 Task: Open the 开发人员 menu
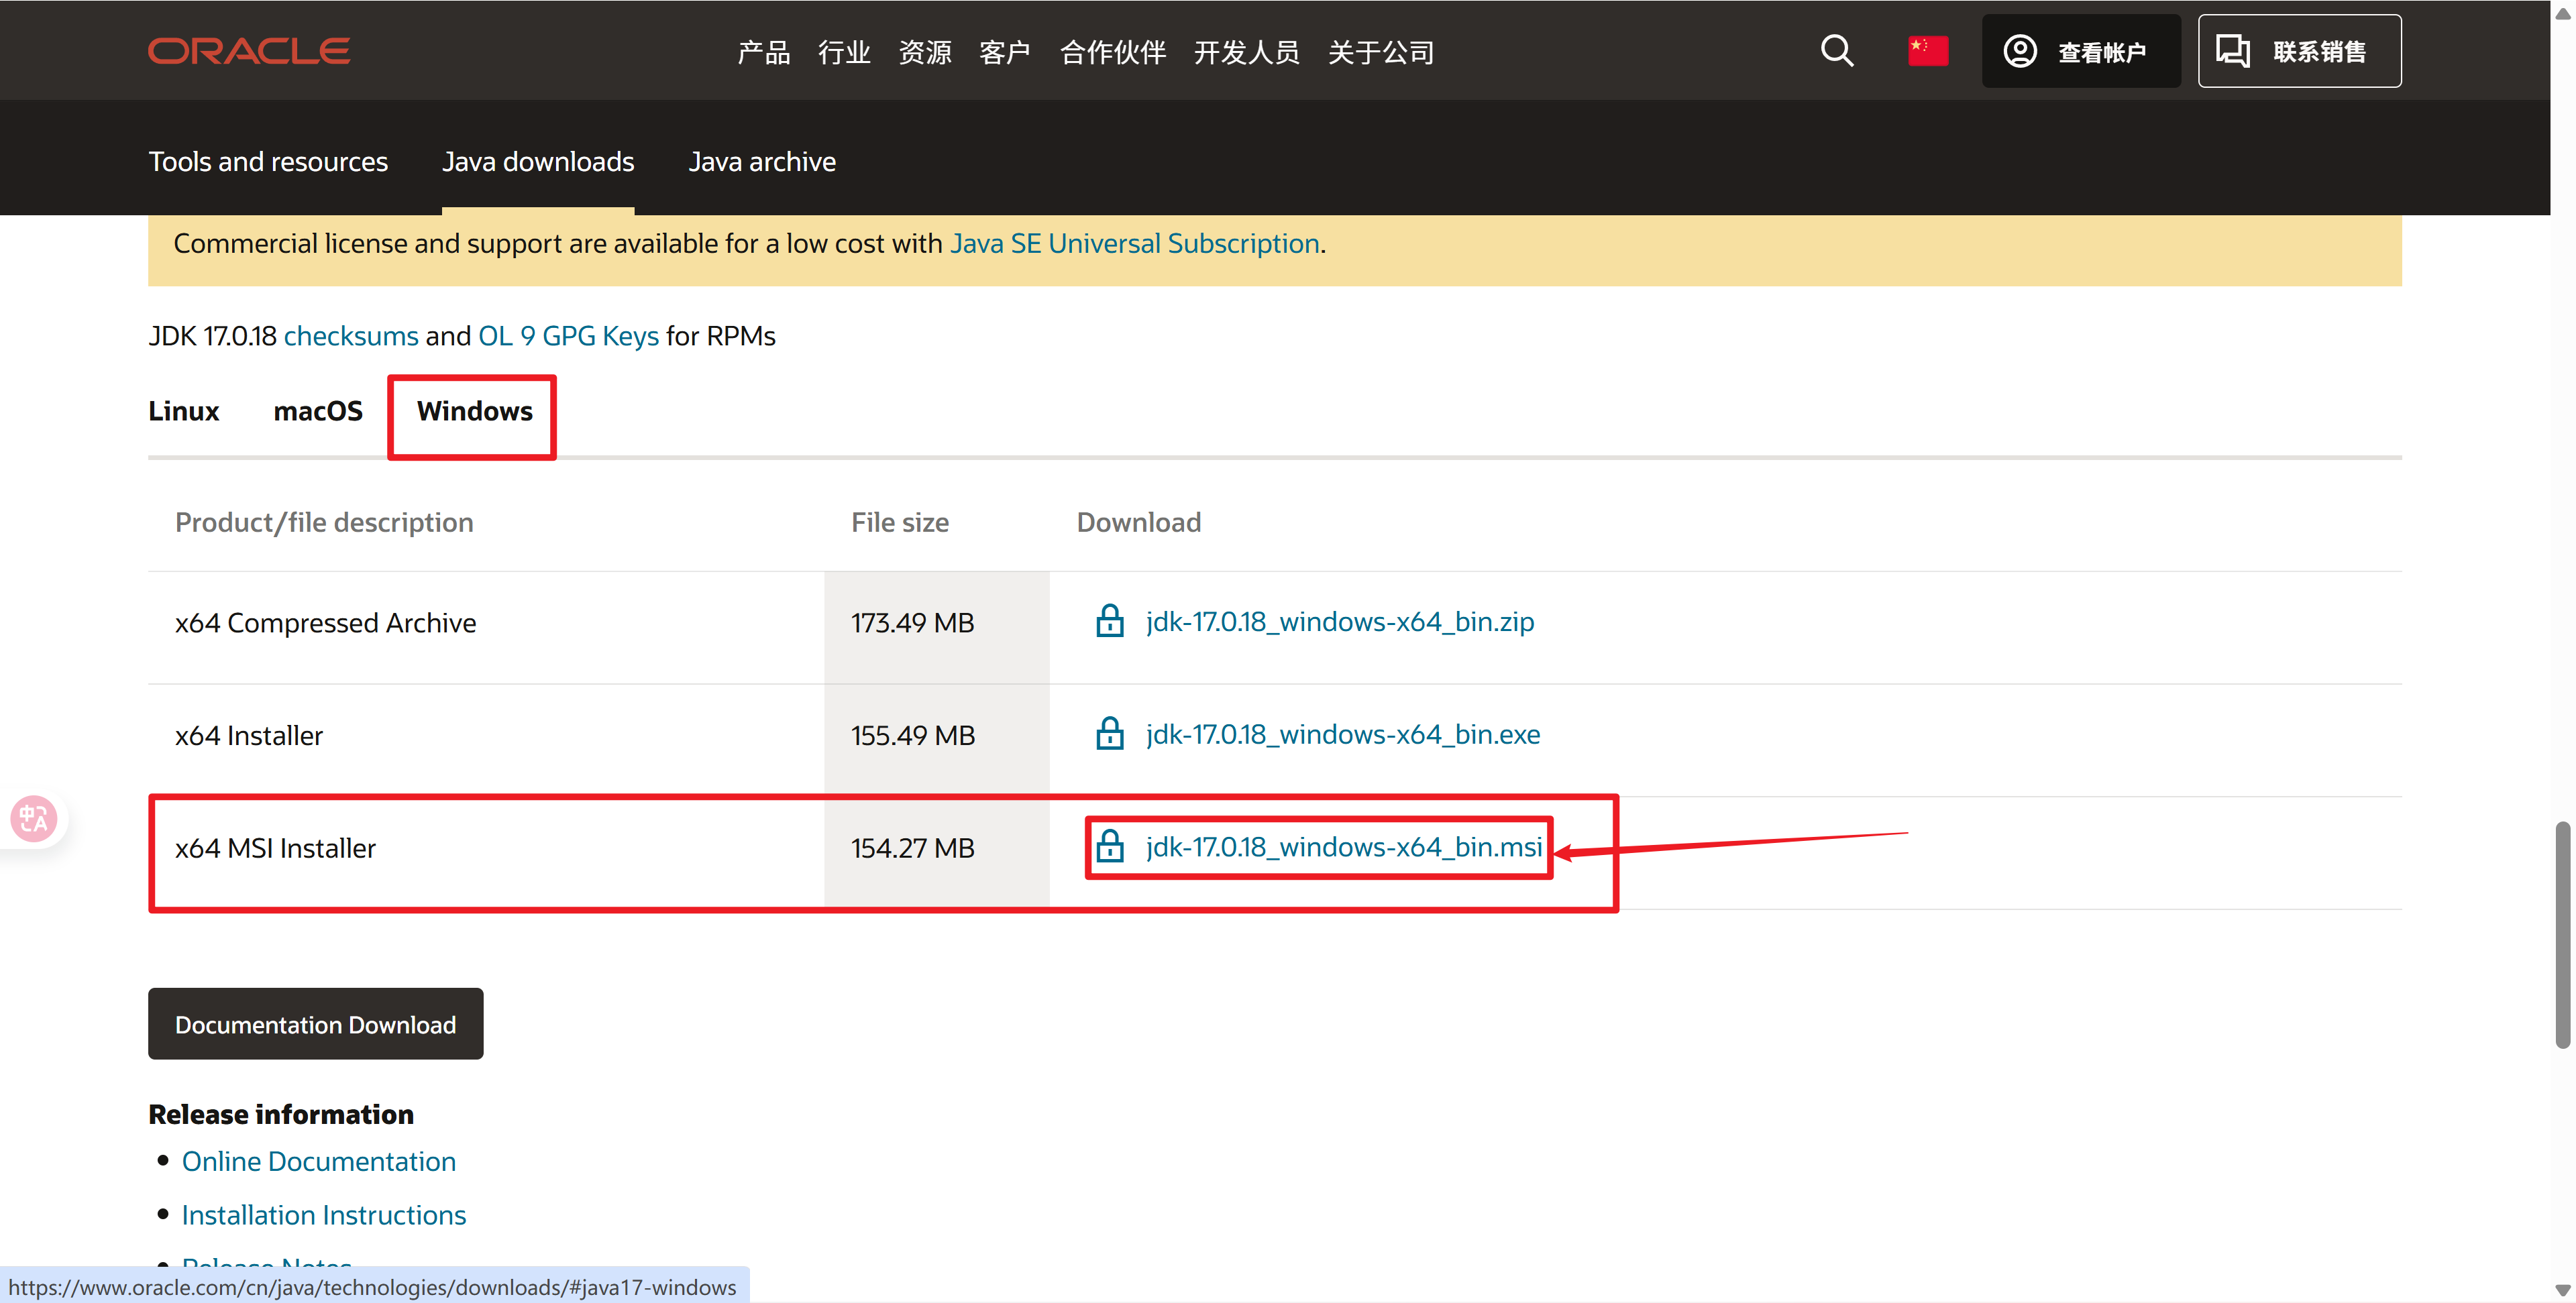click(1247, 52)
